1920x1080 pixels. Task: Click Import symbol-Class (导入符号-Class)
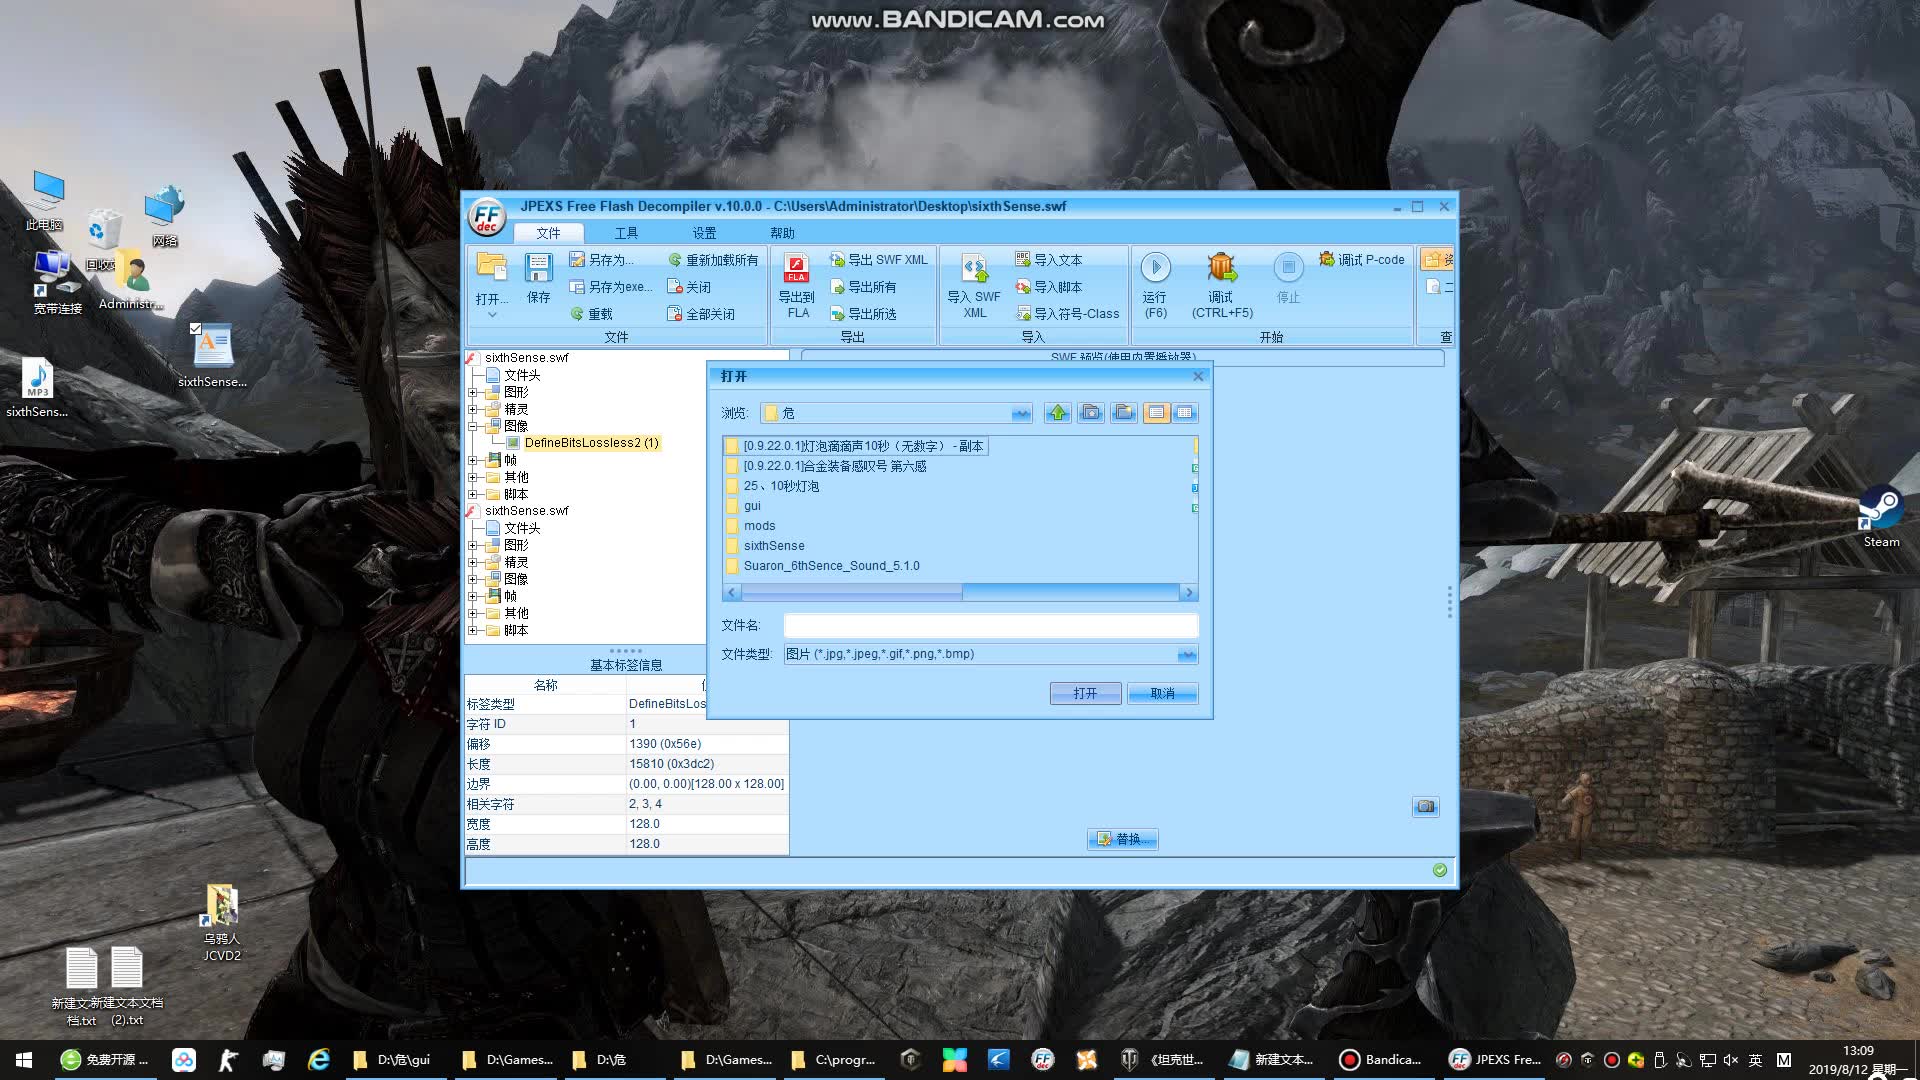[1067, 314]
